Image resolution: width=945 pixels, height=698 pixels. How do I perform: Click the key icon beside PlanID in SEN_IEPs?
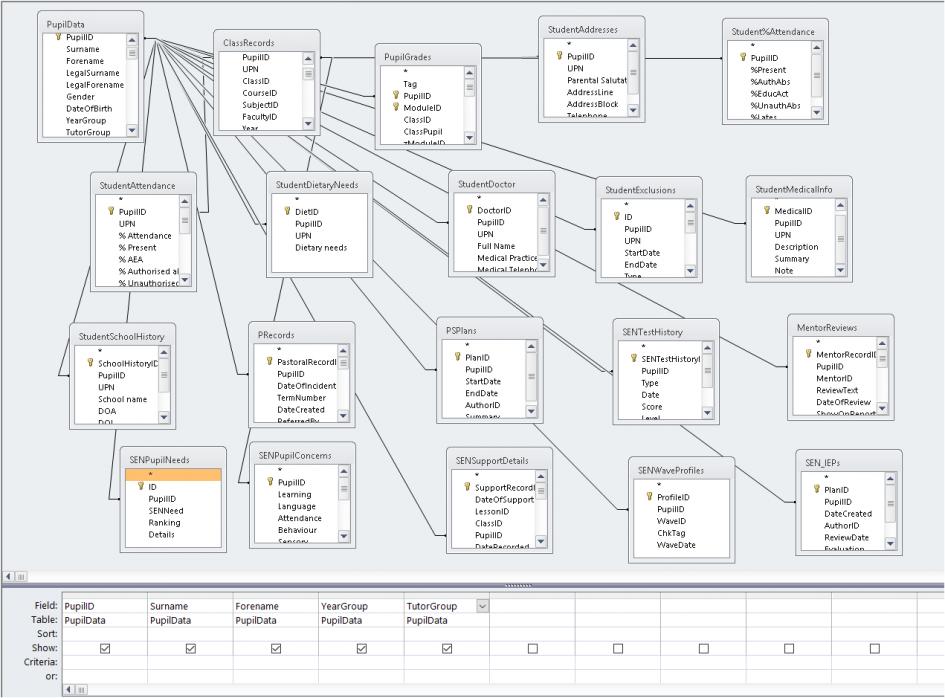point(817,489)
